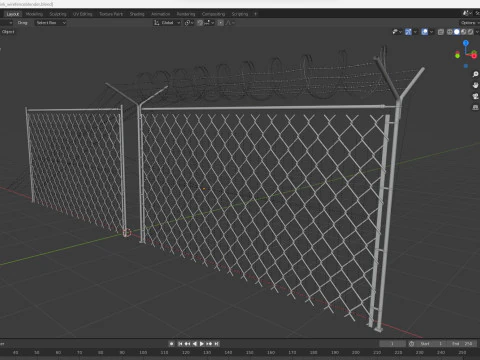480x360 pixels.
Task: Open the Texture Paint workspace
Action: click(x=111, y=14)
